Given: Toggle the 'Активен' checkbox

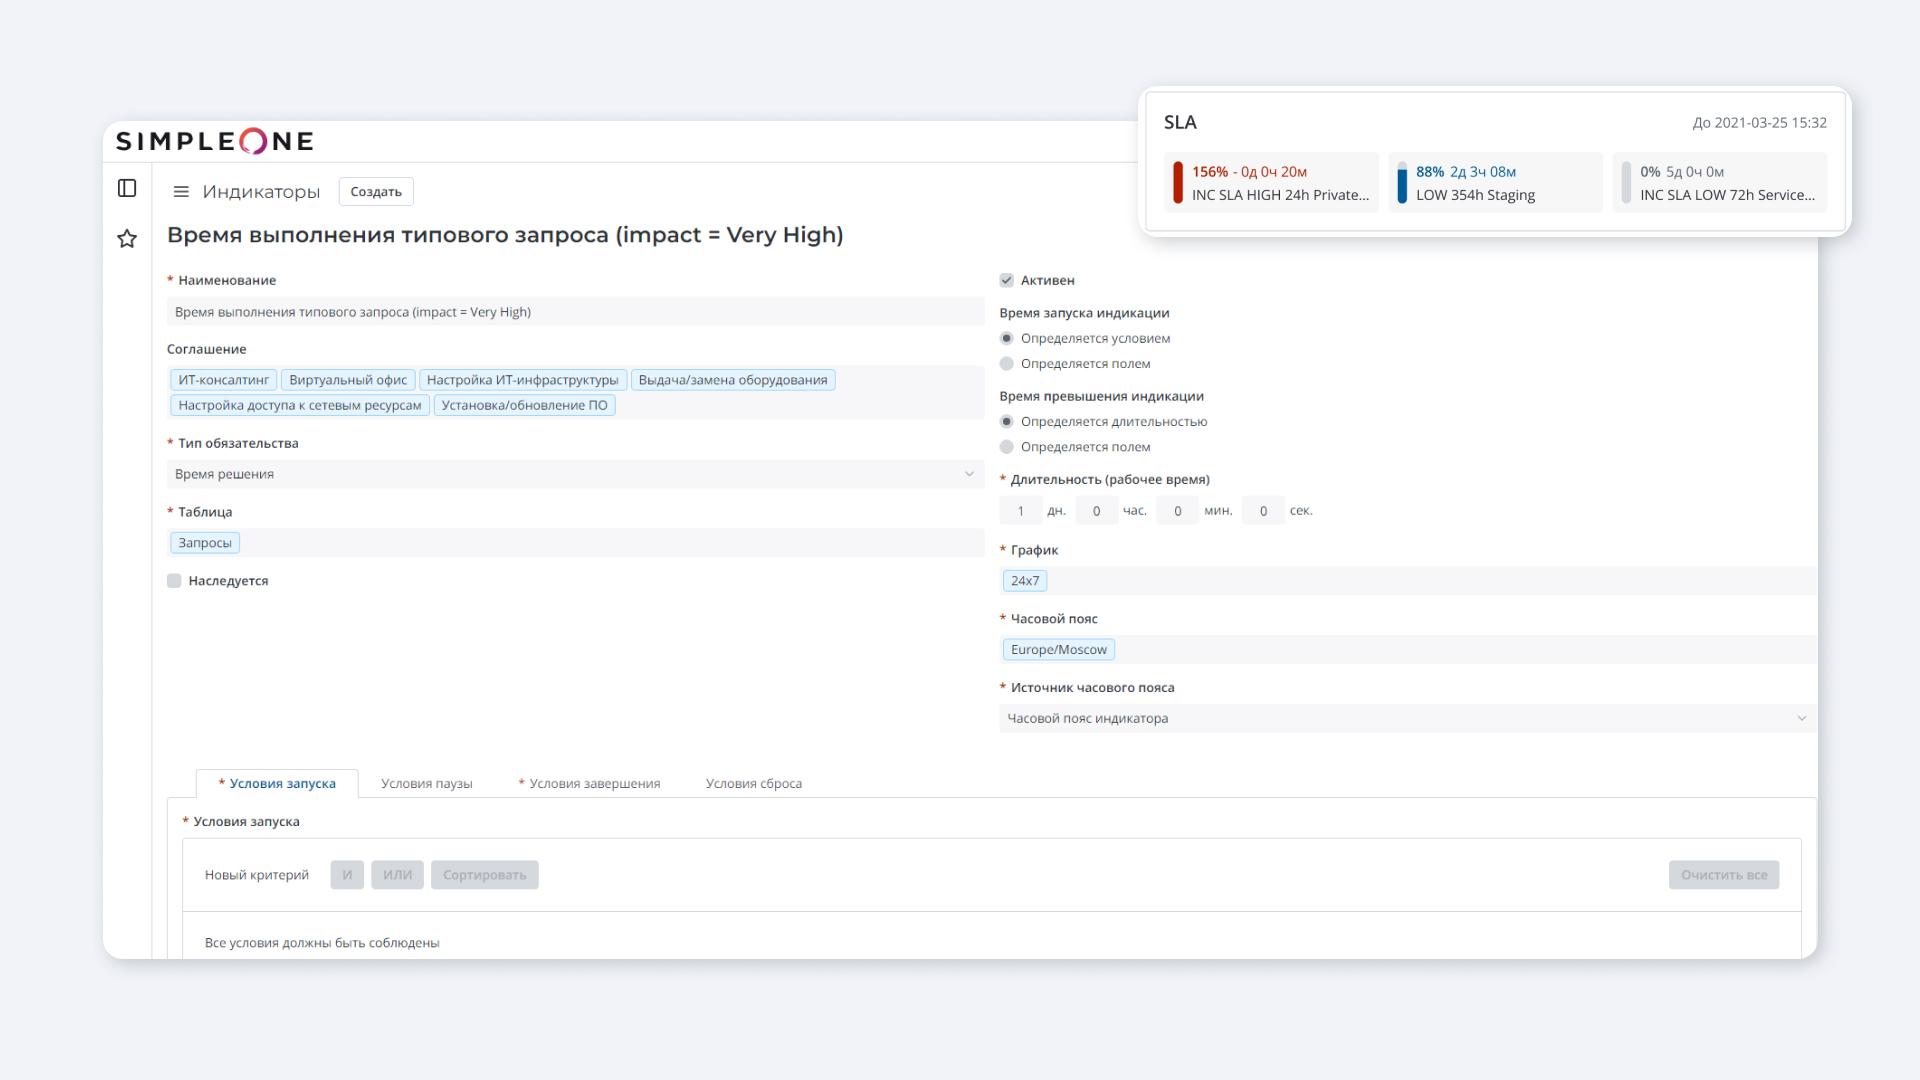Looking at the screenshot, I should point(1006,280).
